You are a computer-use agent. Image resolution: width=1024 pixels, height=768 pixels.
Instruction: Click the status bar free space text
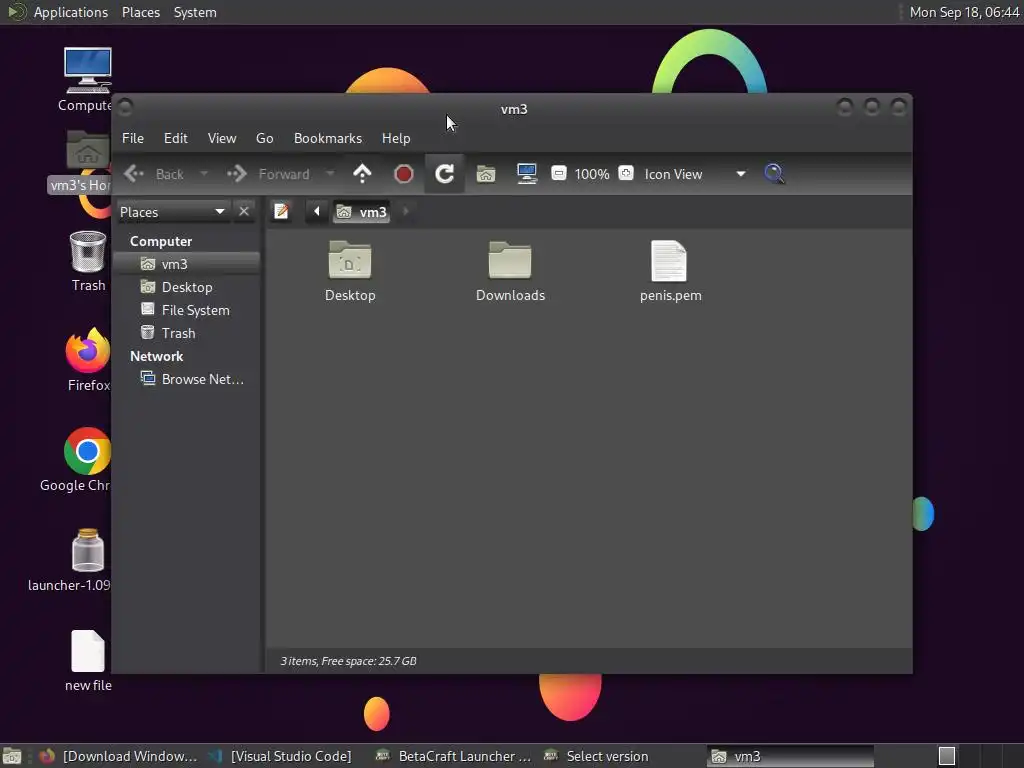pyautogui.click(x=348, y=661)
